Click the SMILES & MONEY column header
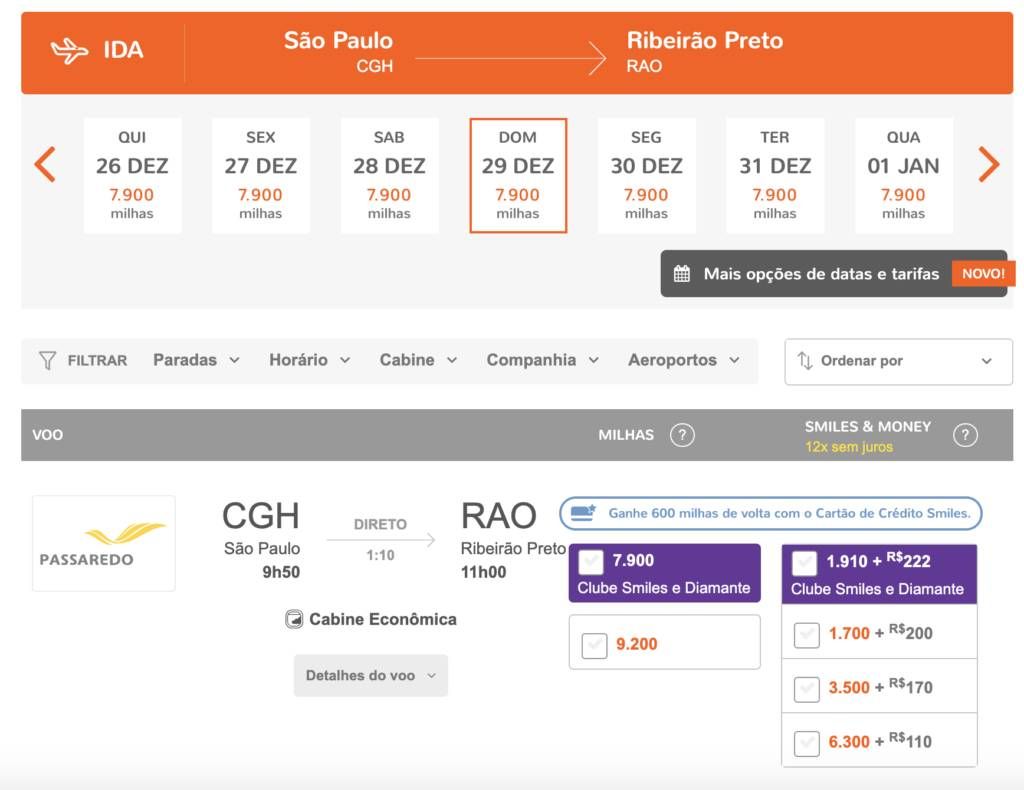Viewport: 1024px width, 790px height. coord(867,426)
